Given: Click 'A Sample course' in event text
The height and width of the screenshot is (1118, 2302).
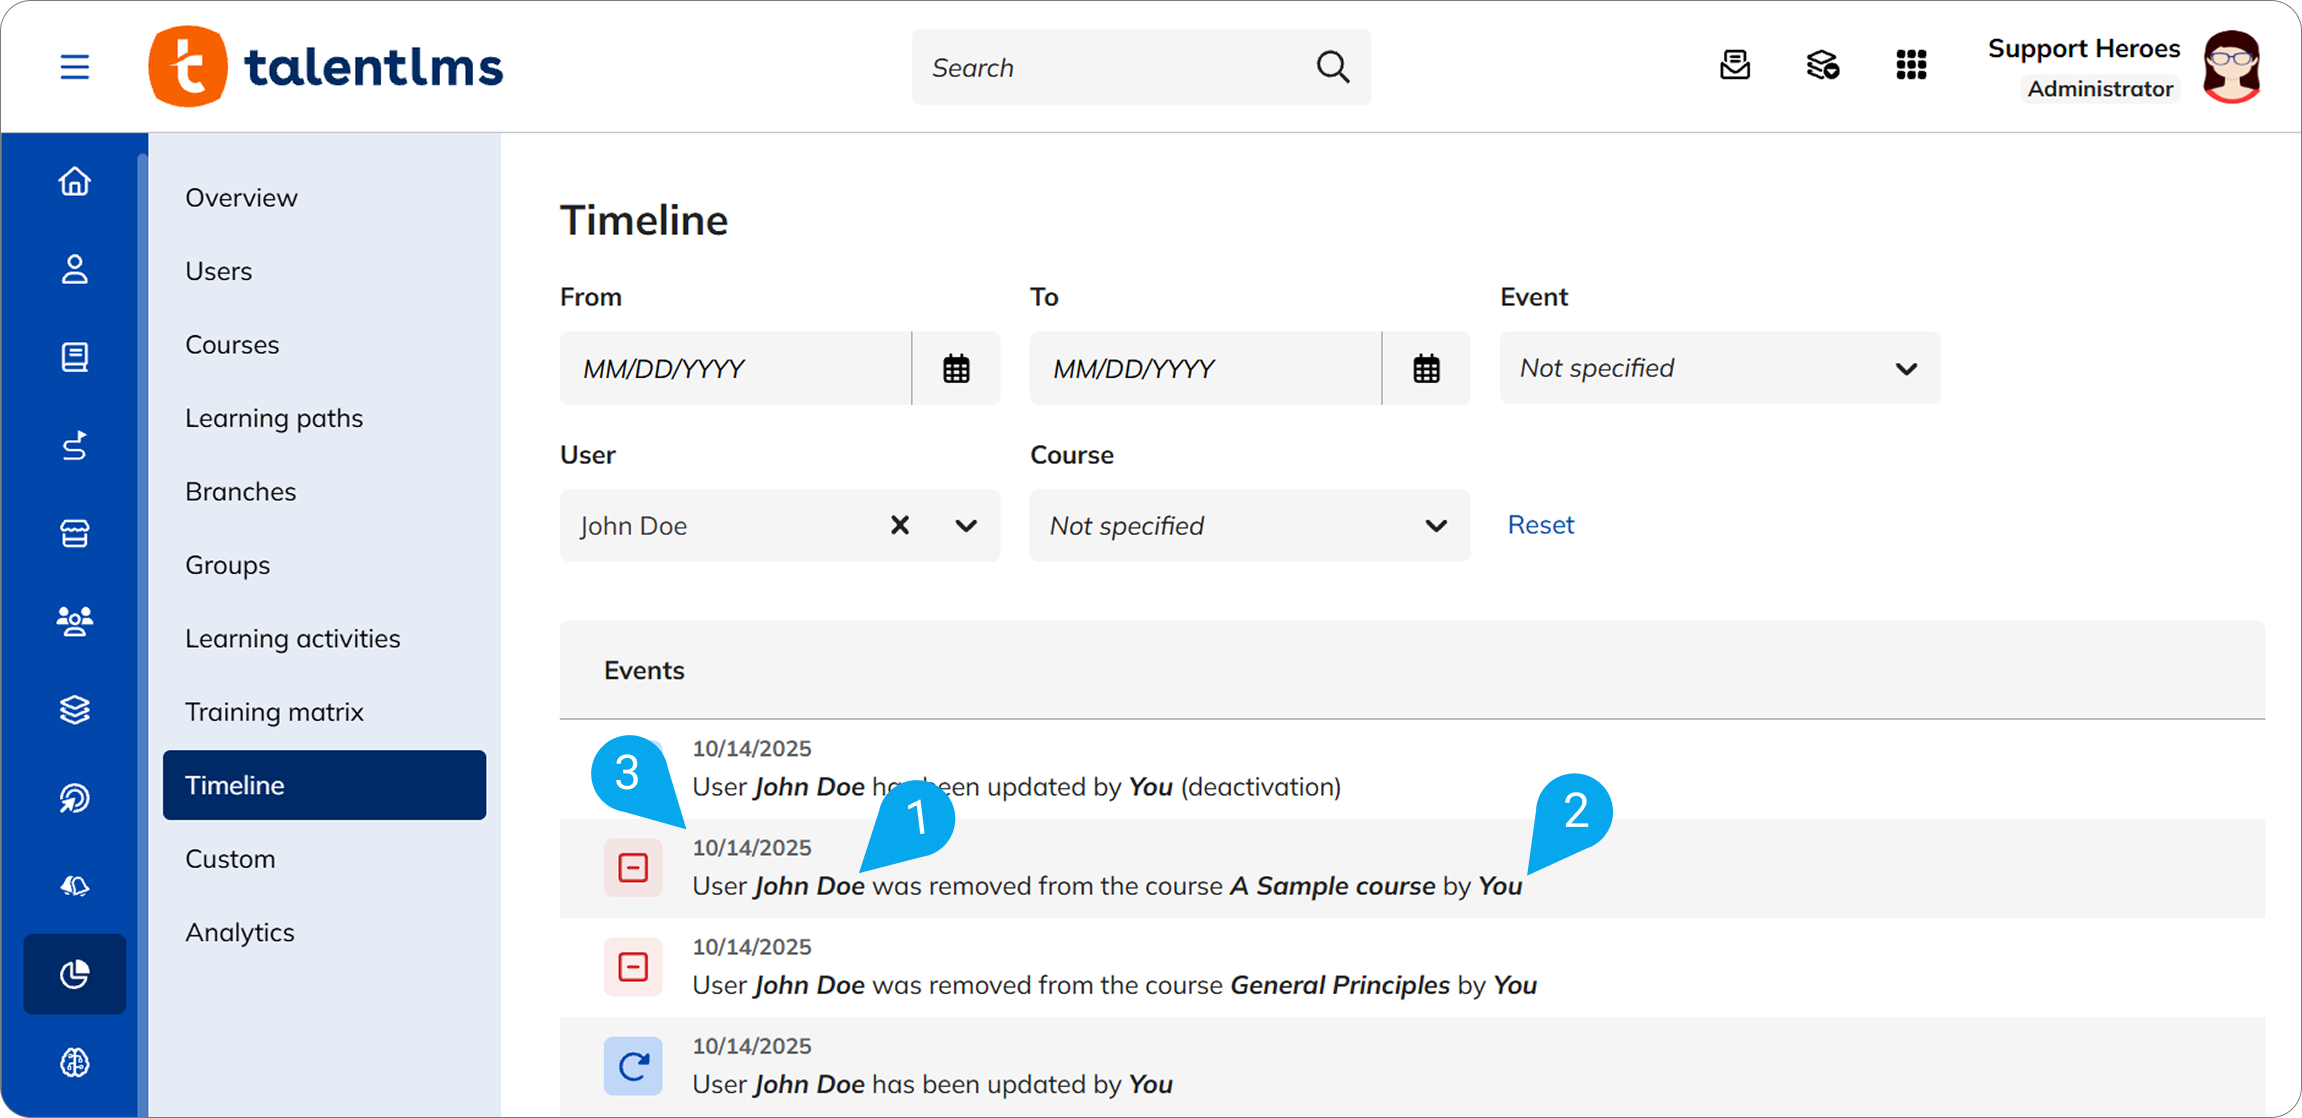Looking at the screenshot, I should pyautogui.click(x=1332, y=886).
